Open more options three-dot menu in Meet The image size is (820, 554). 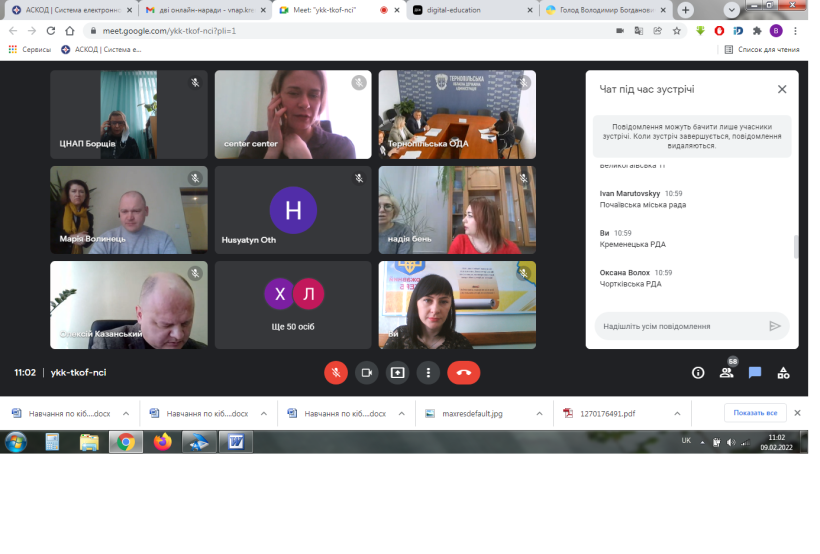pyautogui.click(x=428, y=373)
